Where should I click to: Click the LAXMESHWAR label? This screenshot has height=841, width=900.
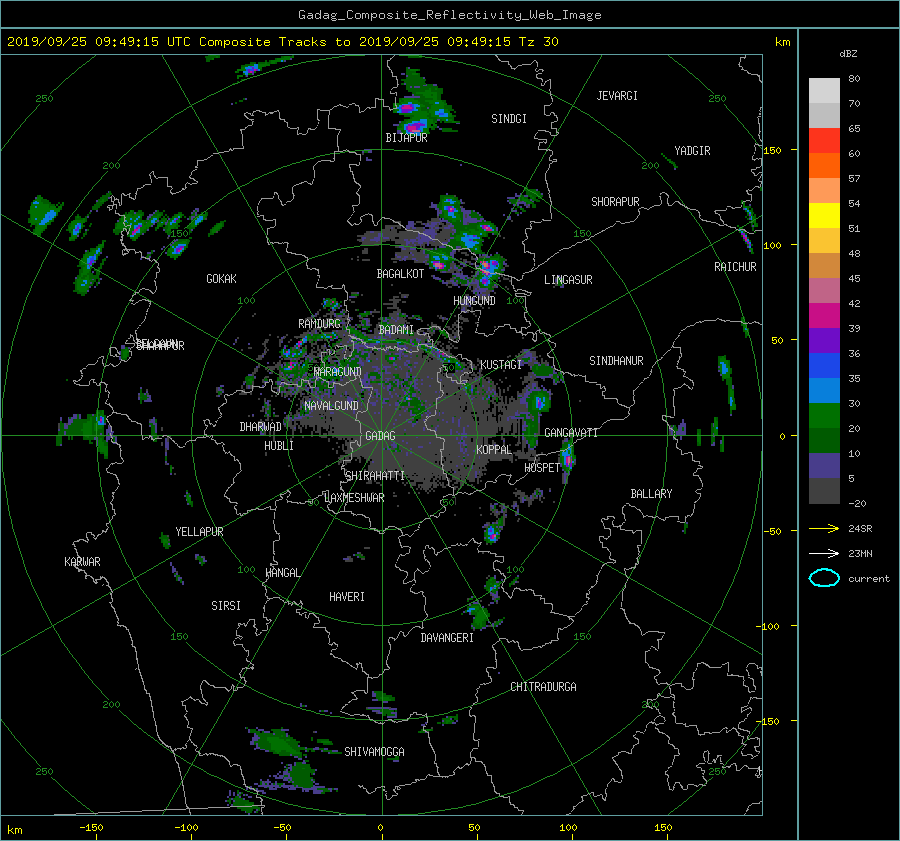354,498
